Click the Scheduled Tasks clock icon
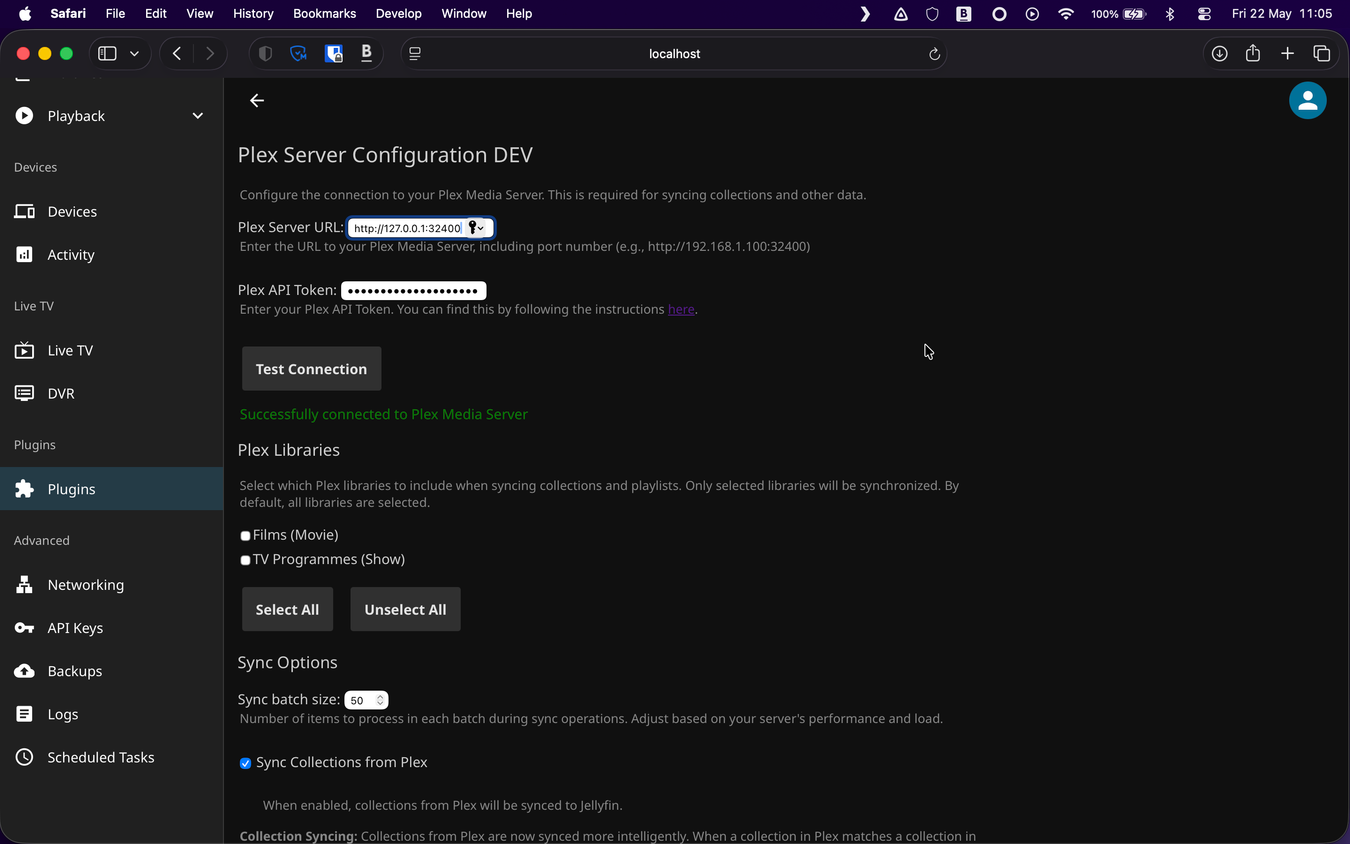The height and width of the screenshot is (844, 1350). pos(24,757)
